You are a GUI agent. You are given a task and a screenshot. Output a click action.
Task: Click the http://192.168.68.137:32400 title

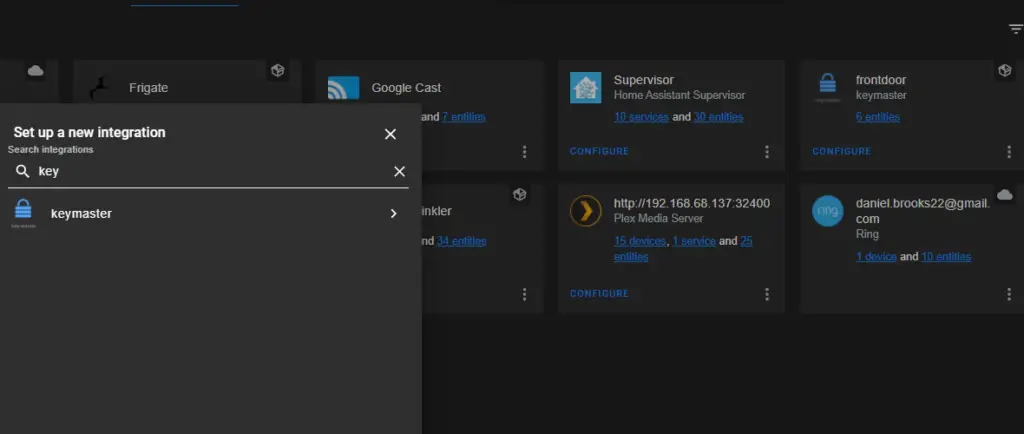coord(692,203)
